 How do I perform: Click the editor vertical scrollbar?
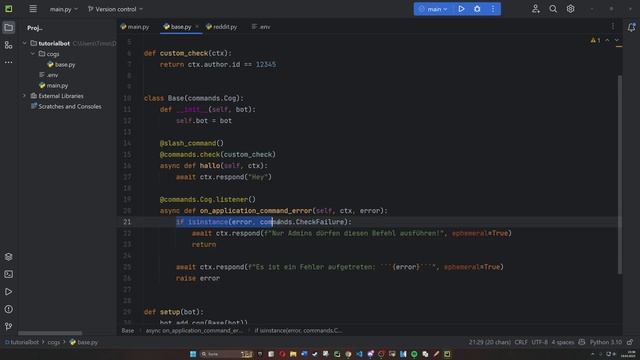point(620,175)
